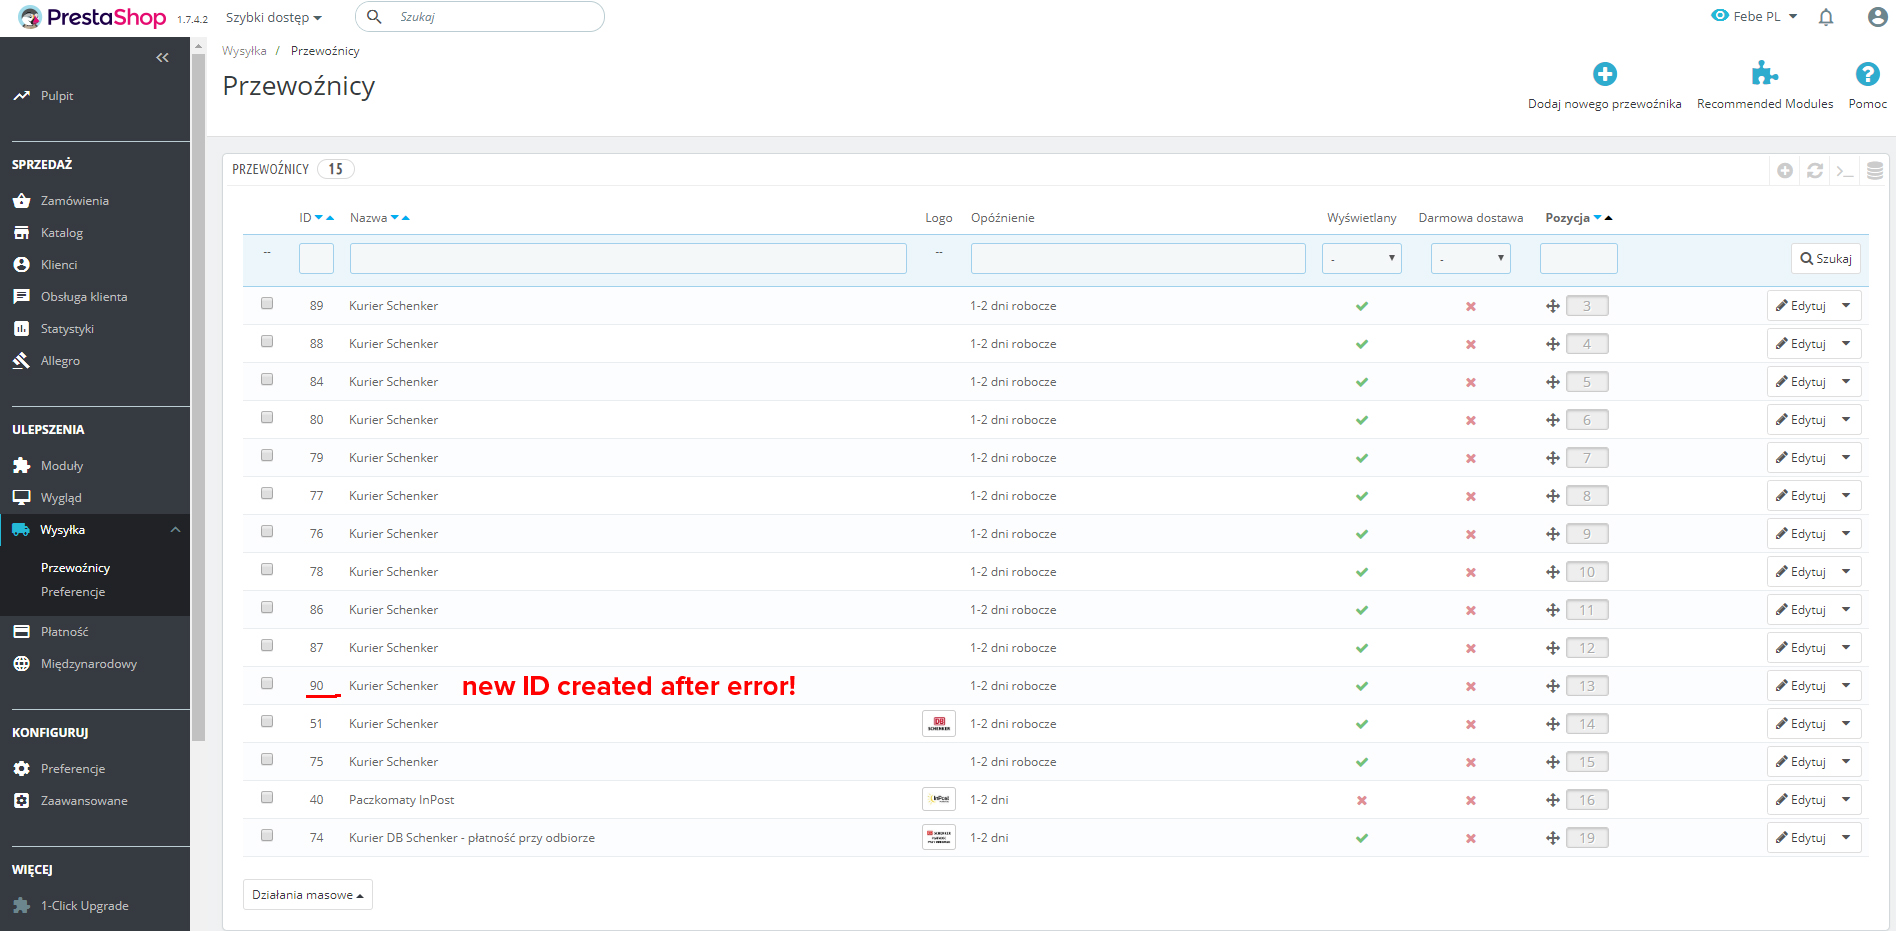This screenshot has width=1896, height=931.
Task: Open Szybki dostęp dropdown
Action: pos(274,18)
